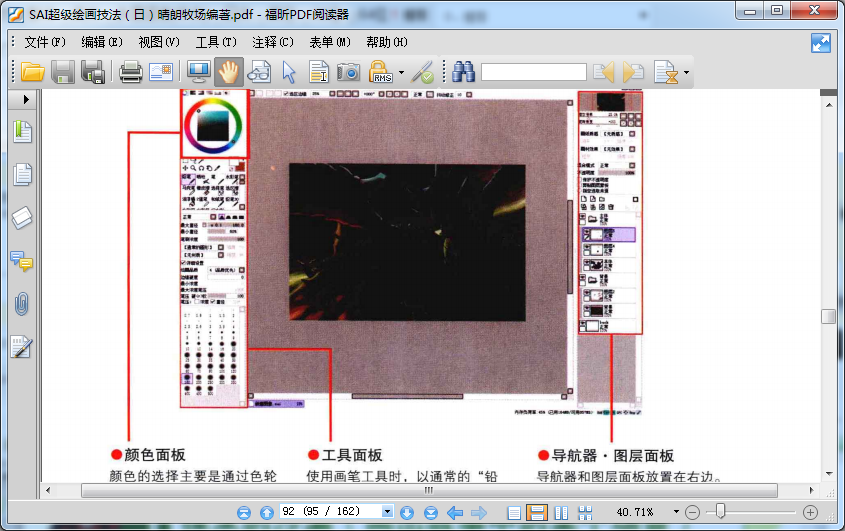The width and height of the screenshot is (845, 531).
Task: Open the 编辑(E) menu
Action: [x=101, y=42]
